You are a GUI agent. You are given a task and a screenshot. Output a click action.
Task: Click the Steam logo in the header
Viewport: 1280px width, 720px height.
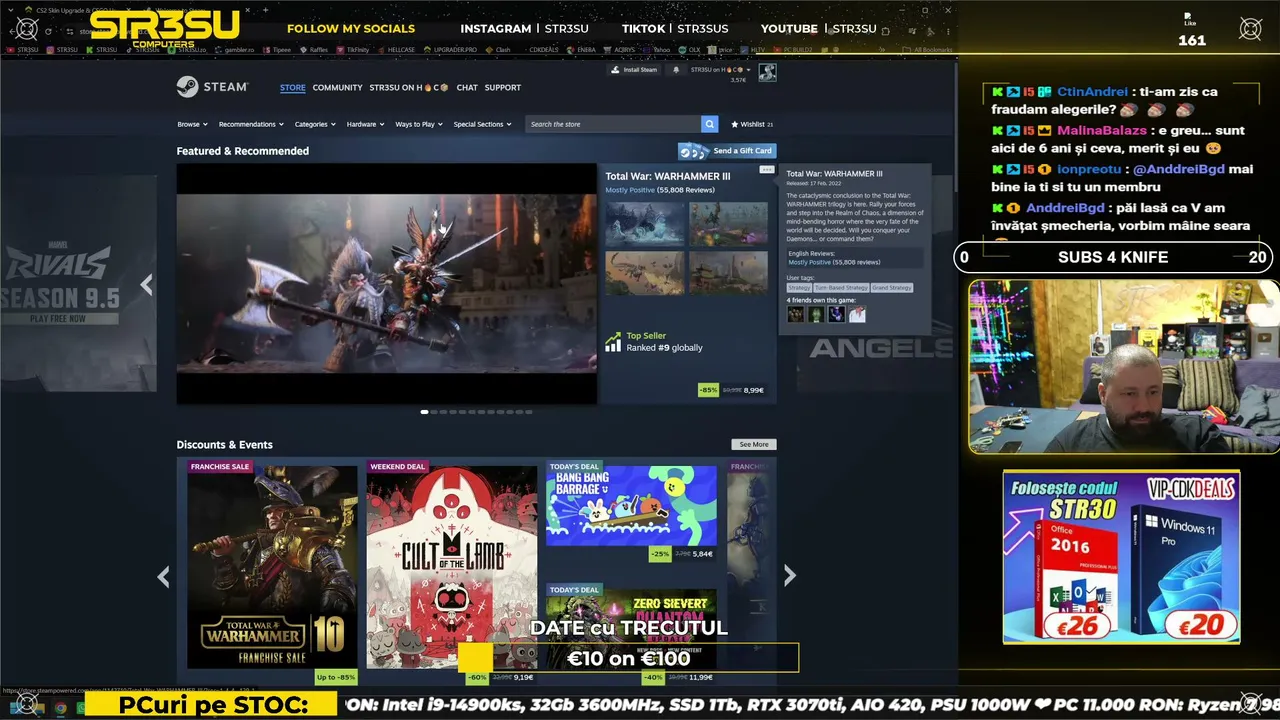212,87
